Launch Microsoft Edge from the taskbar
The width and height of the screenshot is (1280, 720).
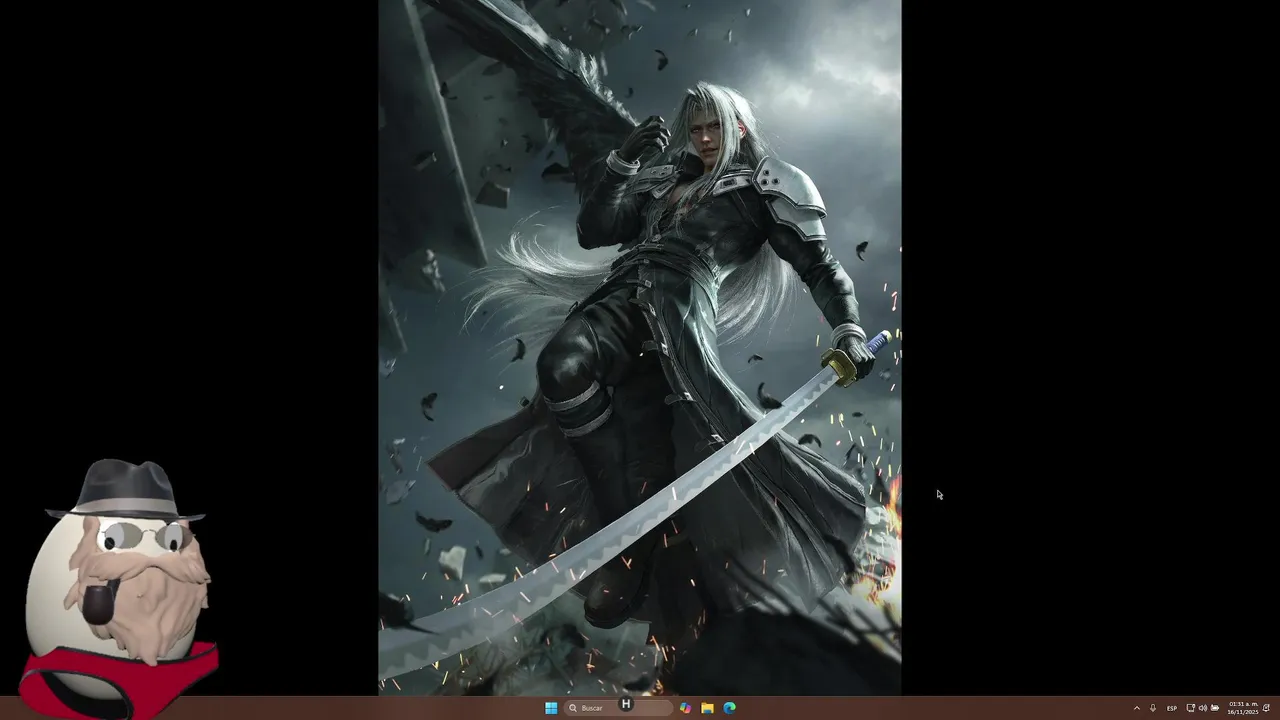pos(729,708)
